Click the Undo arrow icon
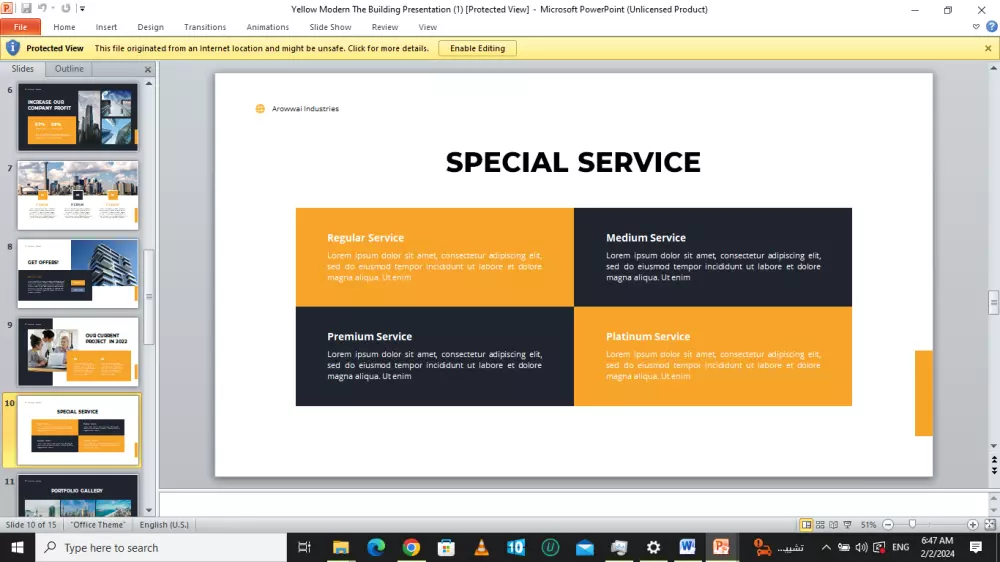This screenshot has width=1000, height=562. point(42,8)
